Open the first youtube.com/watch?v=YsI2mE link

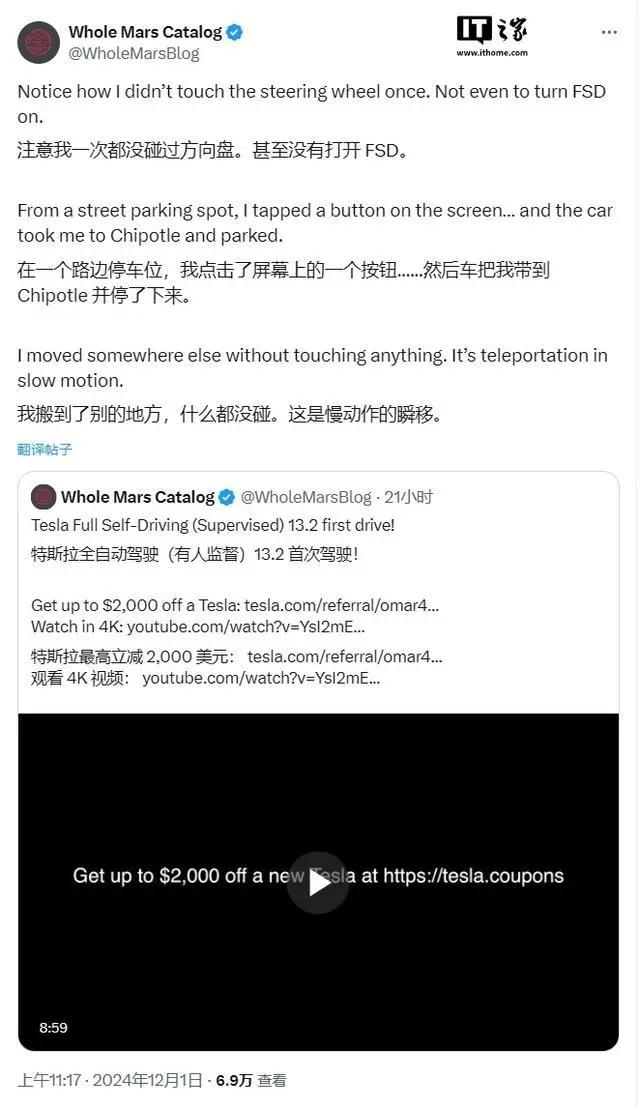[246, 627]
